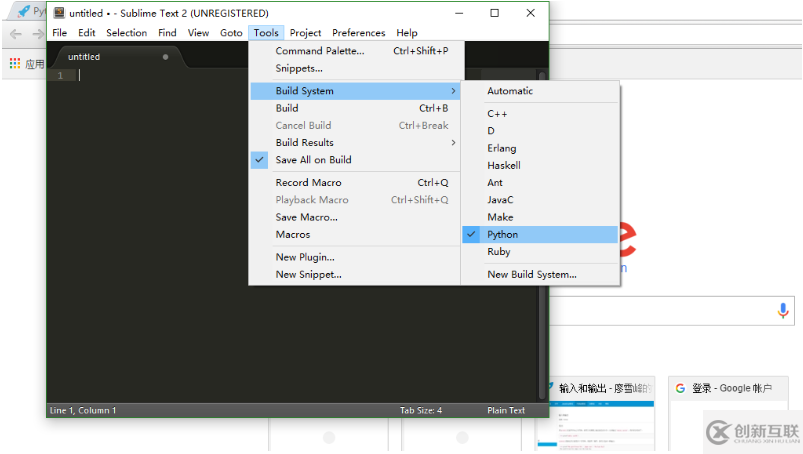
Task: Open the 输入和输出 thumbnail in browser
Action: [x=597, y=414]
